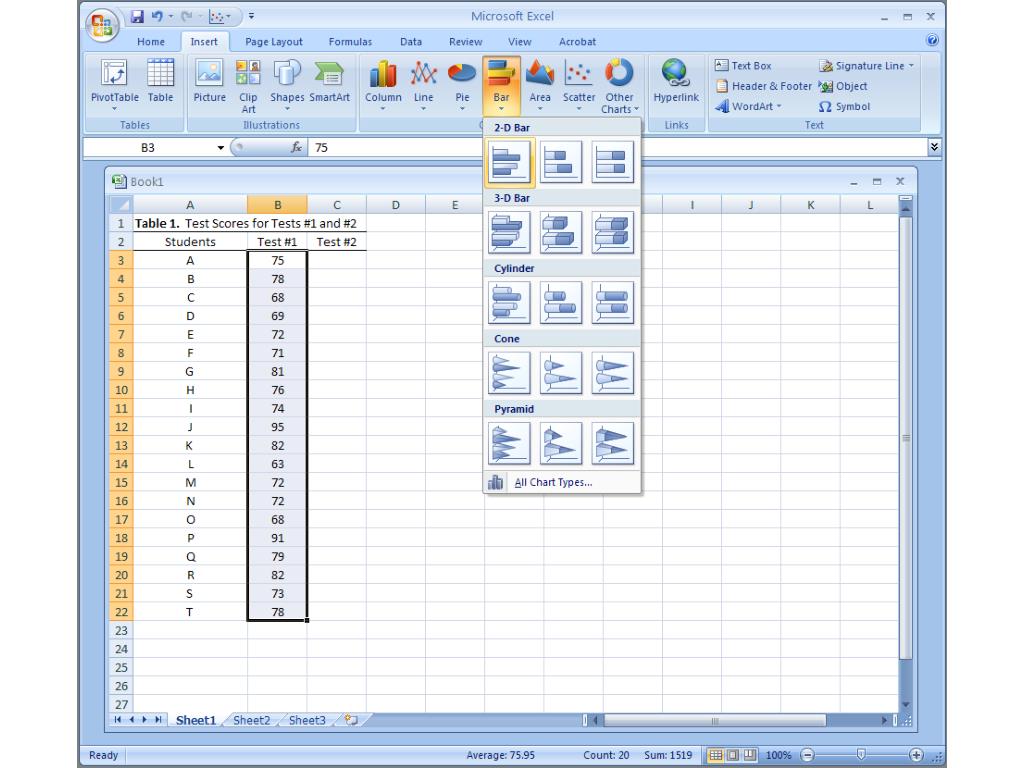The height and width of the screenshot is (768, 1024).
Task: Open the Other Charts dropdown
Action: 619,85
